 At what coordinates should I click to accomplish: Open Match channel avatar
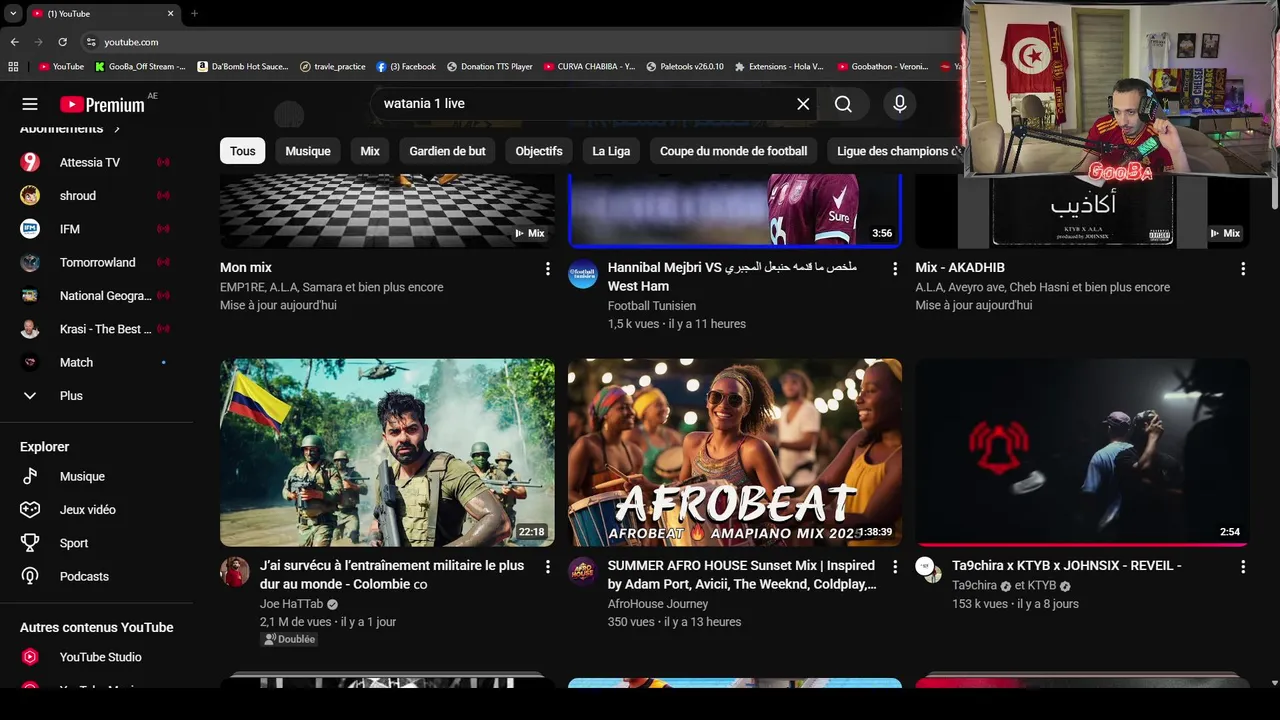click(x=30, y=362)
